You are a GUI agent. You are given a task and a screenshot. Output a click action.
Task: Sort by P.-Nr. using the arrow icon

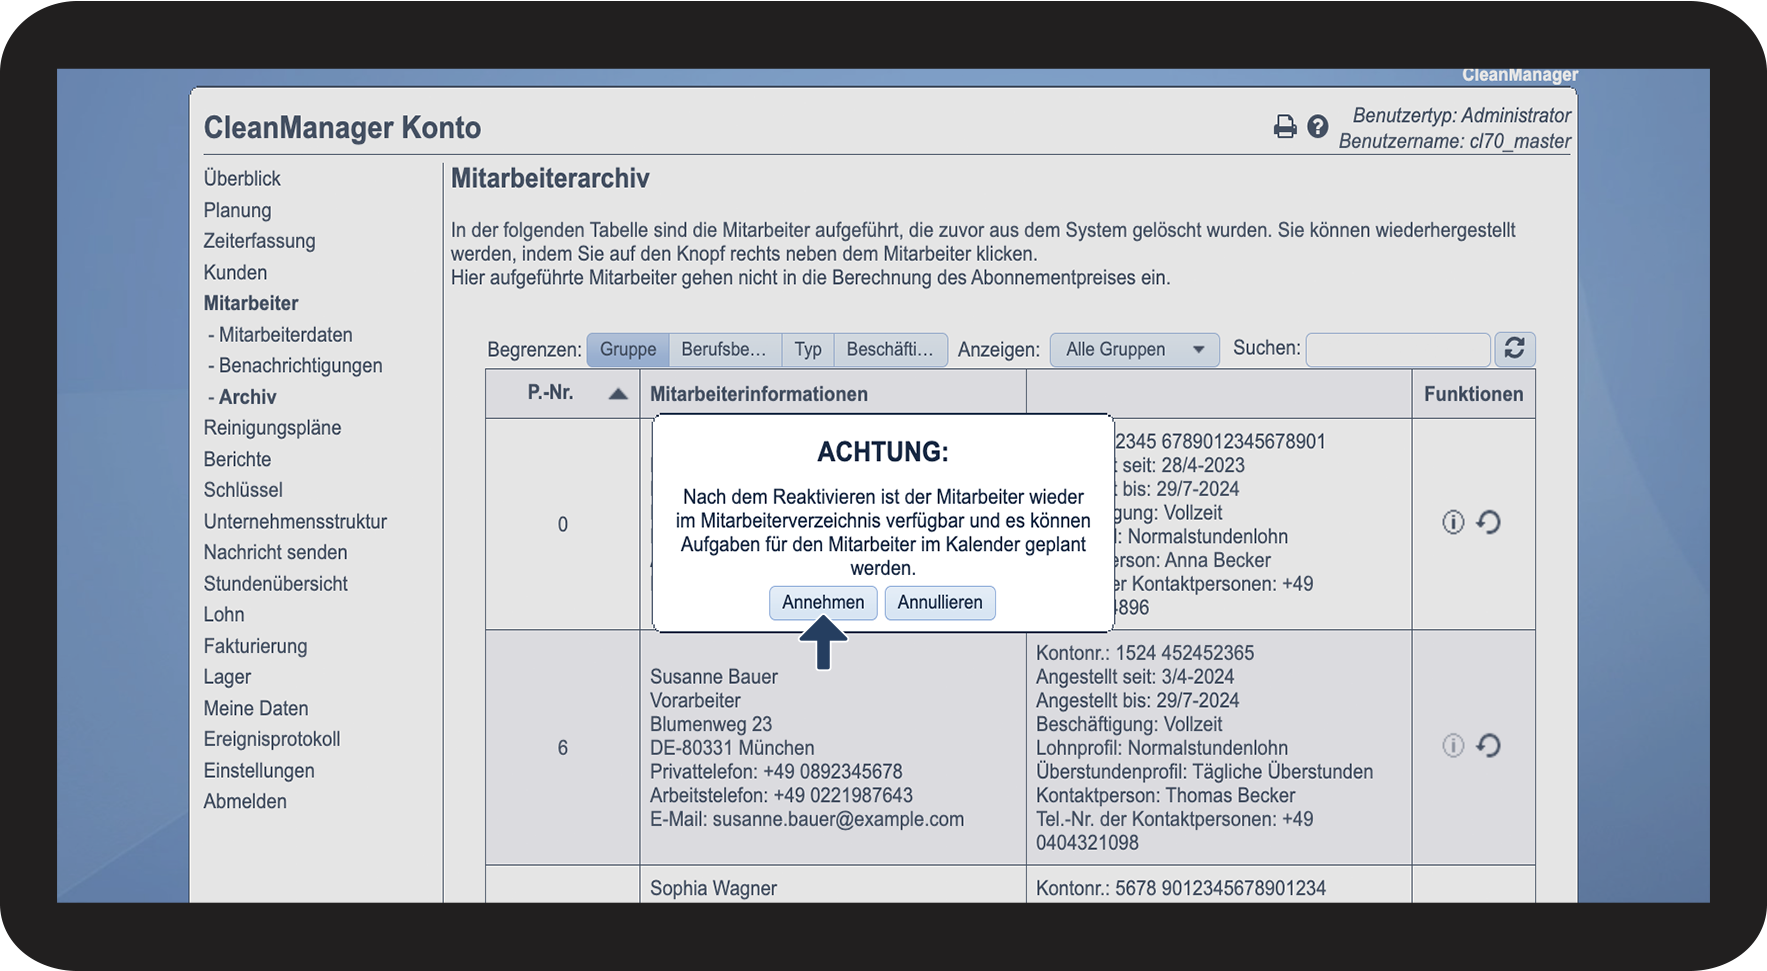click(618, 394)
